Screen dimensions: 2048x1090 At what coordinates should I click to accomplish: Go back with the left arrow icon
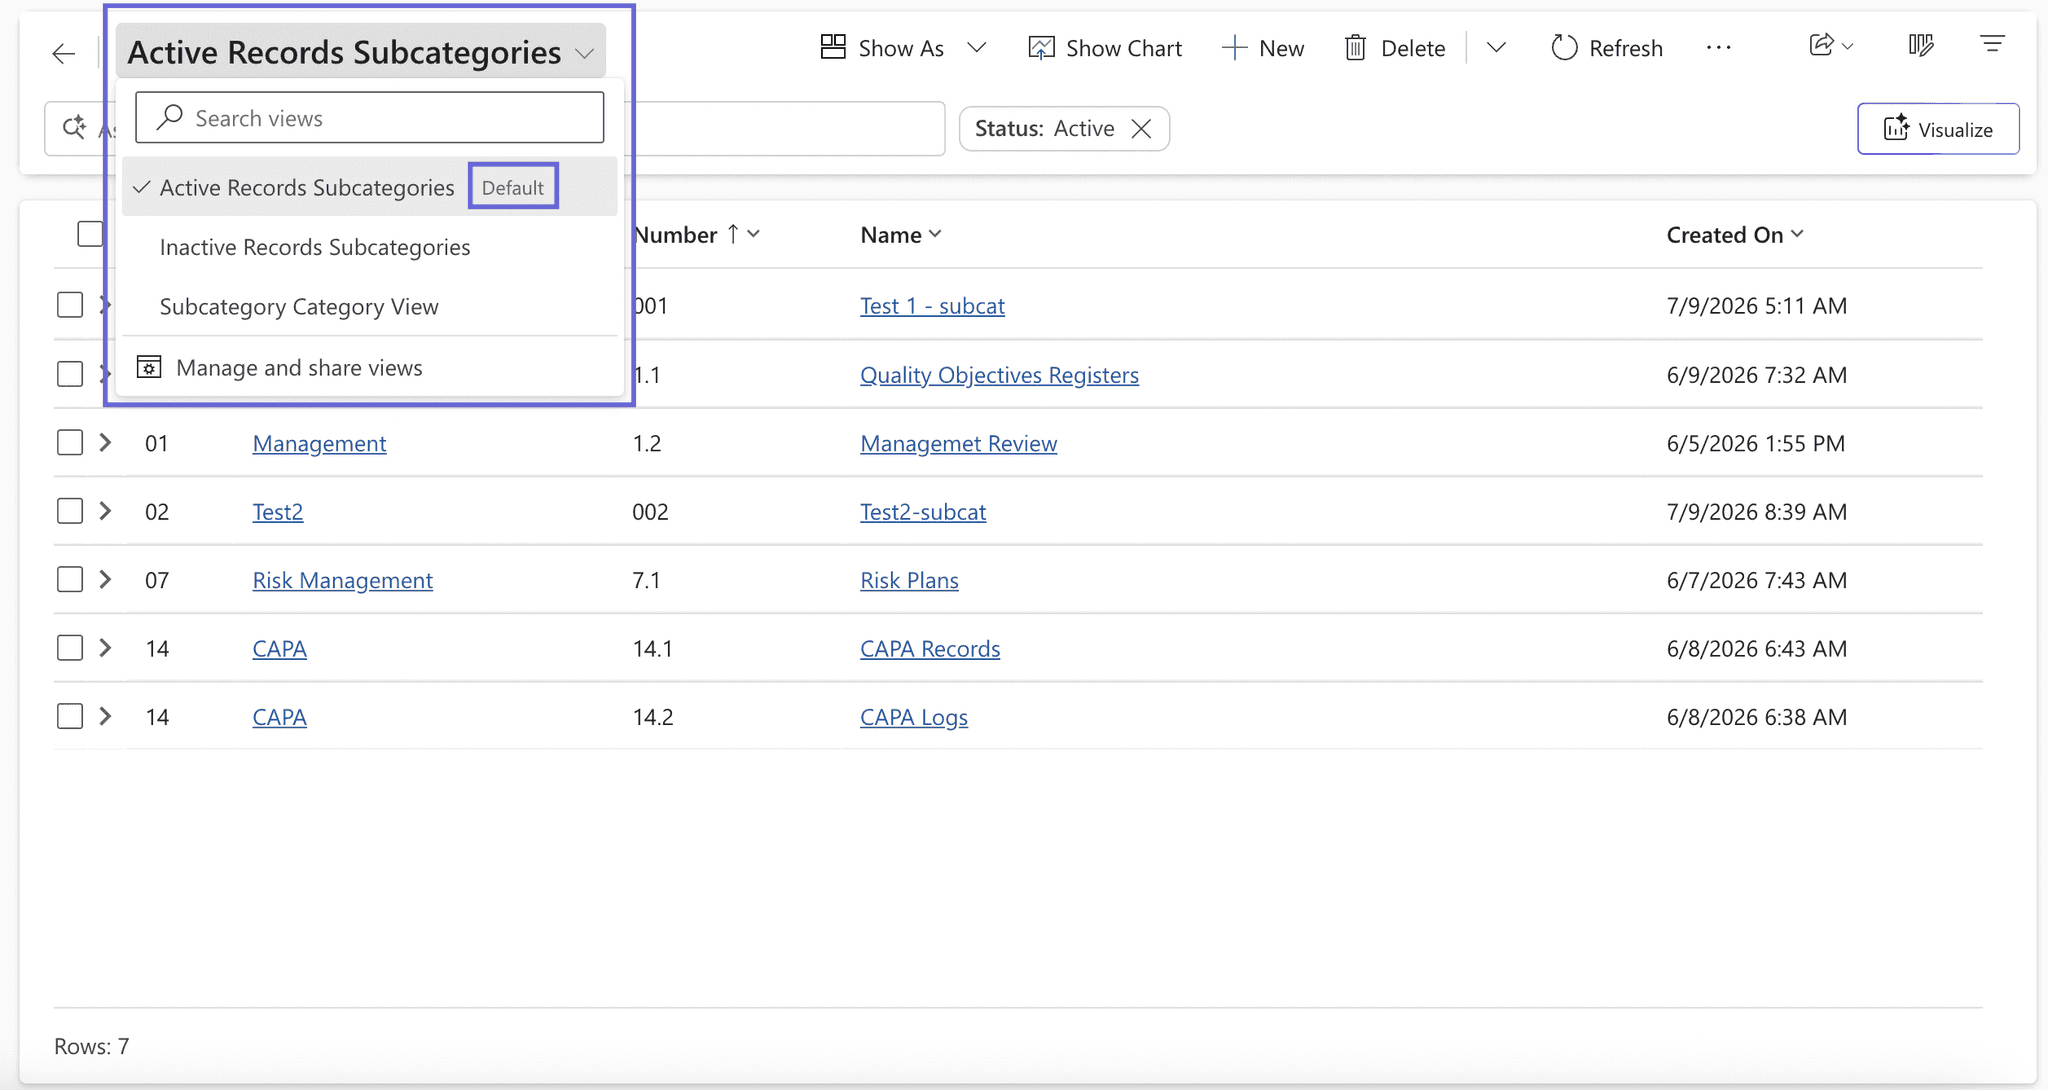point(64,53)
